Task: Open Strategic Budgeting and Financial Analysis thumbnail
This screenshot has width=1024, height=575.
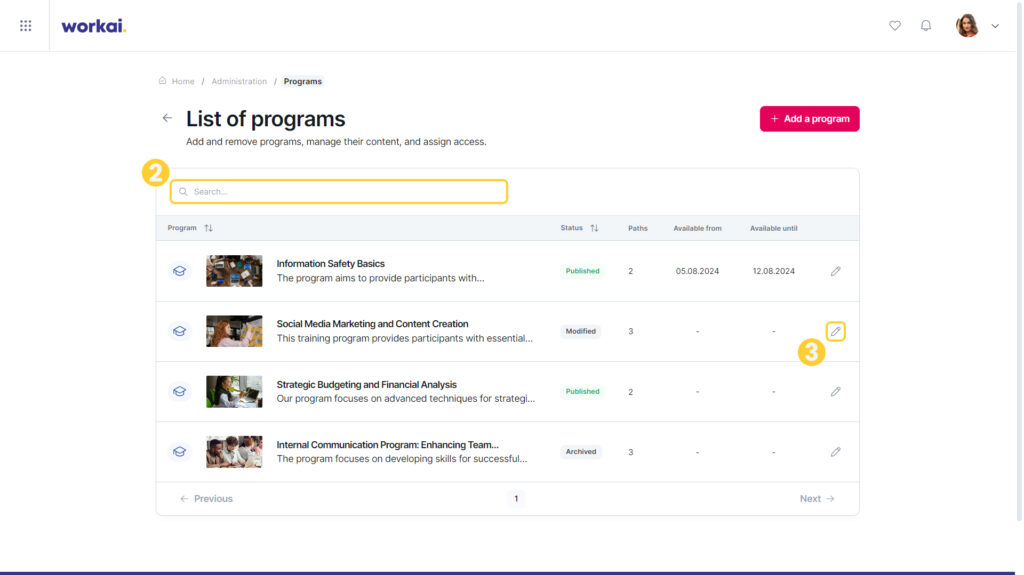Action: [234, 391]
